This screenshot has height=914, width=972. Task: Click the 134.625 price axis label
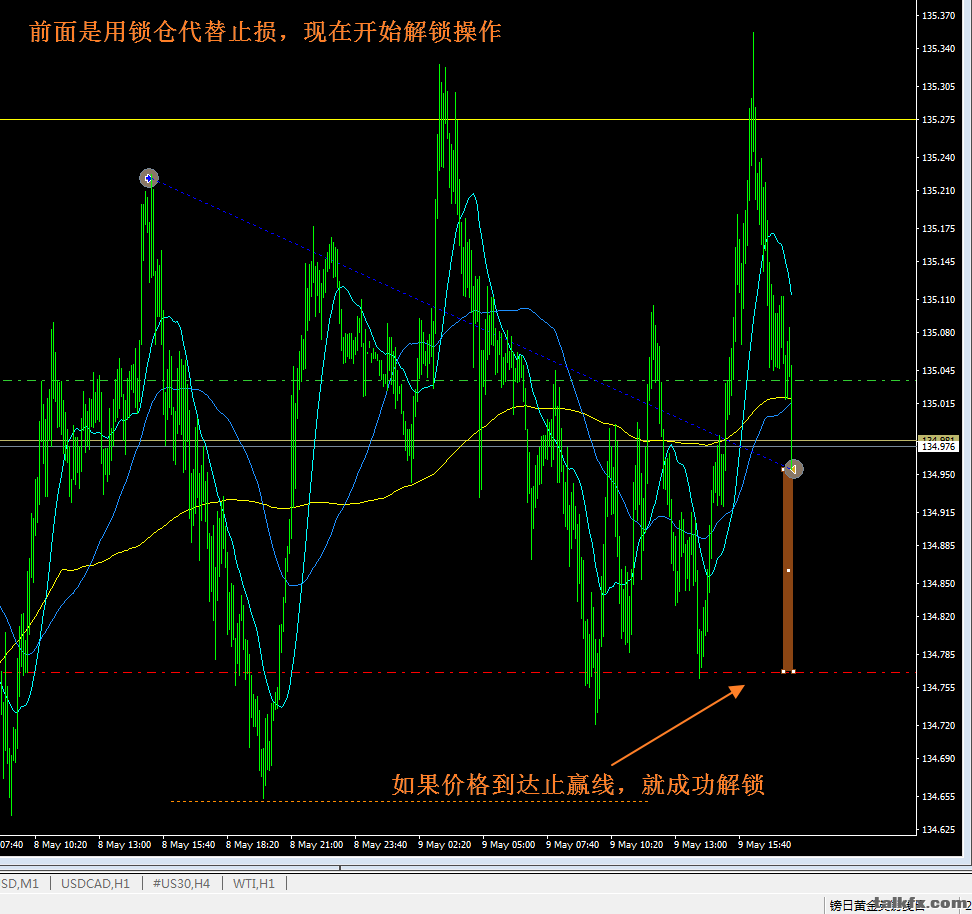click(939, 830)
